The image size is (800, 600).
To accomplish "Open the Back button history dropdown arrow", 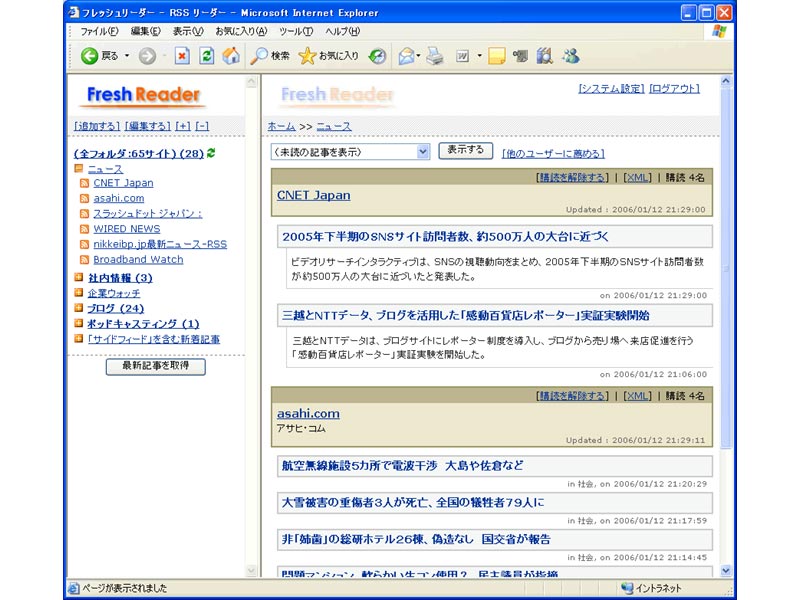I will (127, 56).
